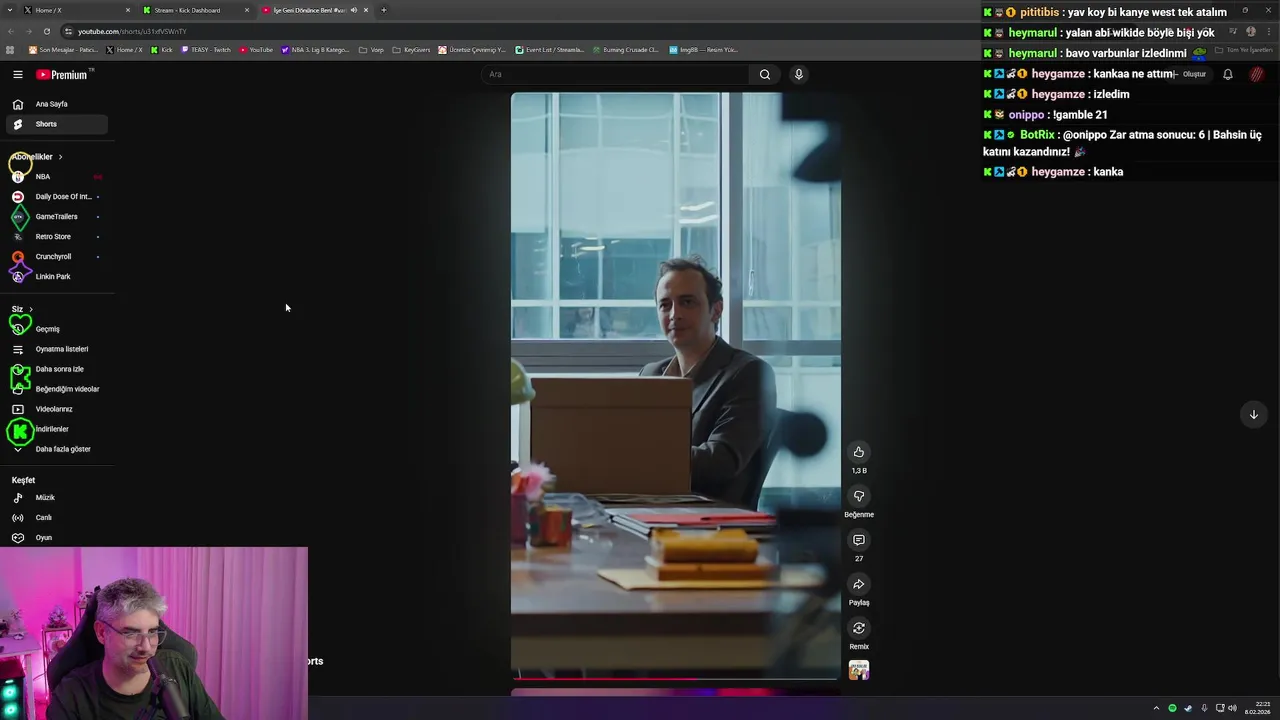Open Videolarınız in sidebar
The image size is (1280, 720).
pos(56,409)
